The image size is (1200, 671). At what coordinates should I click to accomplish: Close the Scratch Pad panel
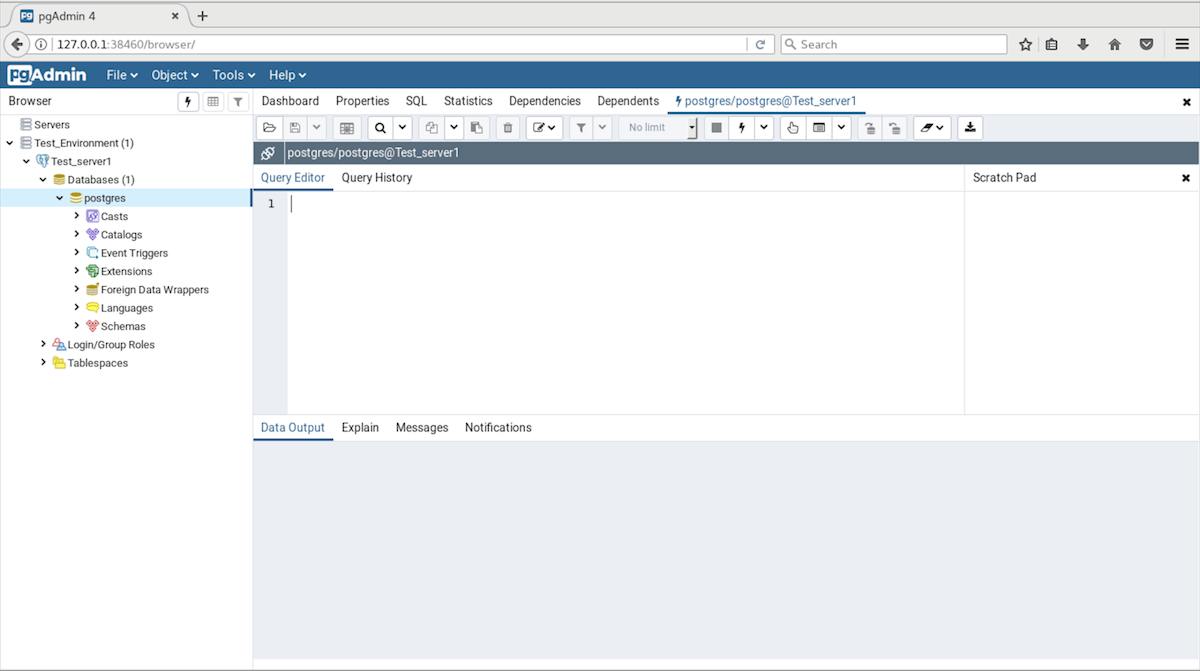[1186, 177]
